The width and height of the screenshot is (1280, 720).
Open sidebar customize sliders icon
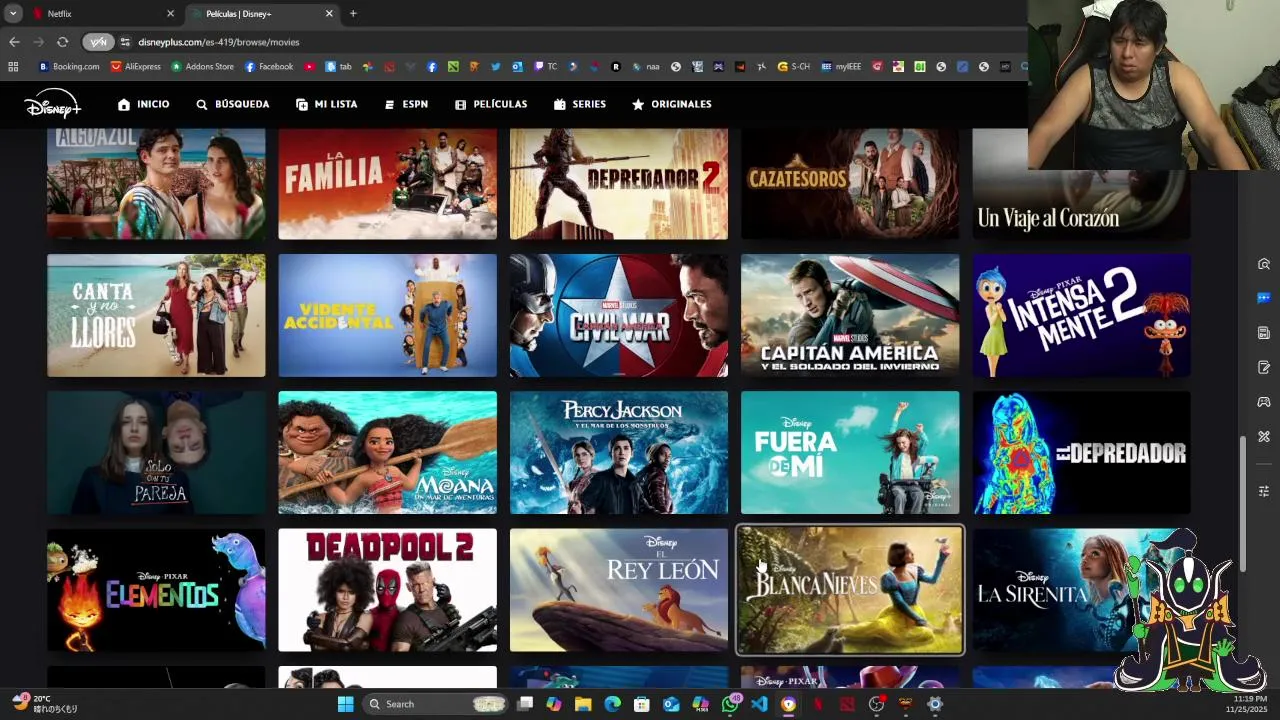pyautogui.click(x=1264, y=491)
